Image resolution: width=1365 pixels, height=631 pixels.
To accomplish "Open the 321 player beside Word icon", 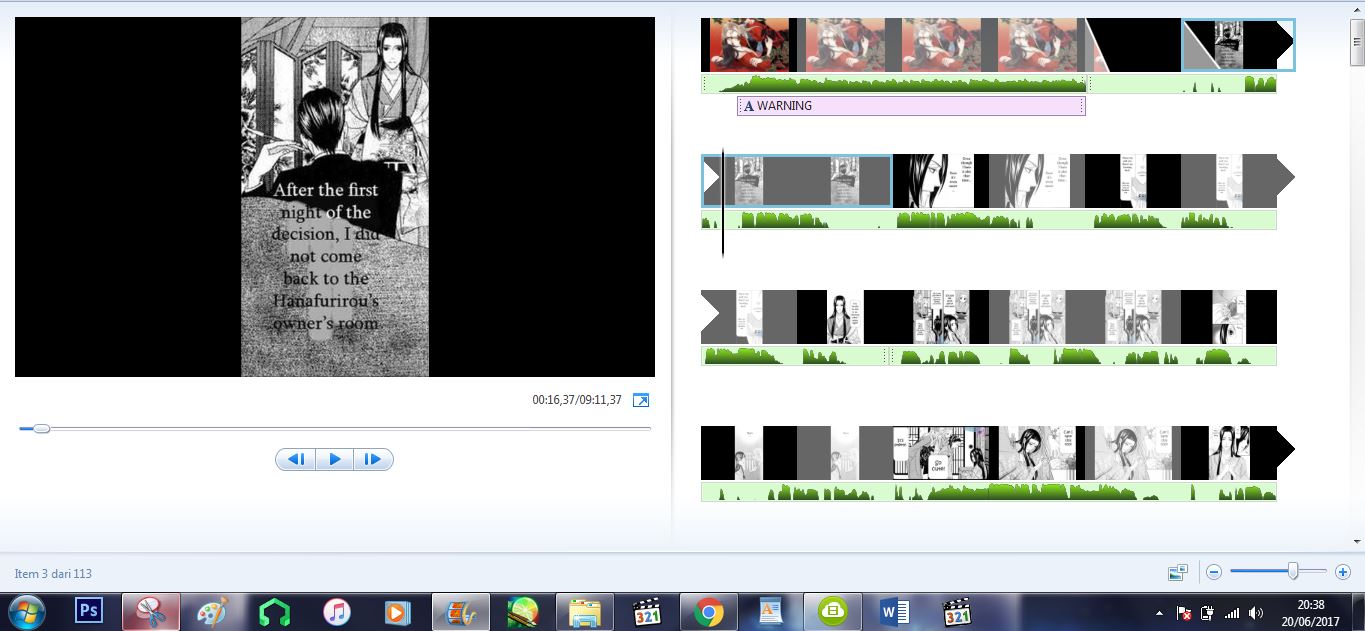I will pos(957,611).
